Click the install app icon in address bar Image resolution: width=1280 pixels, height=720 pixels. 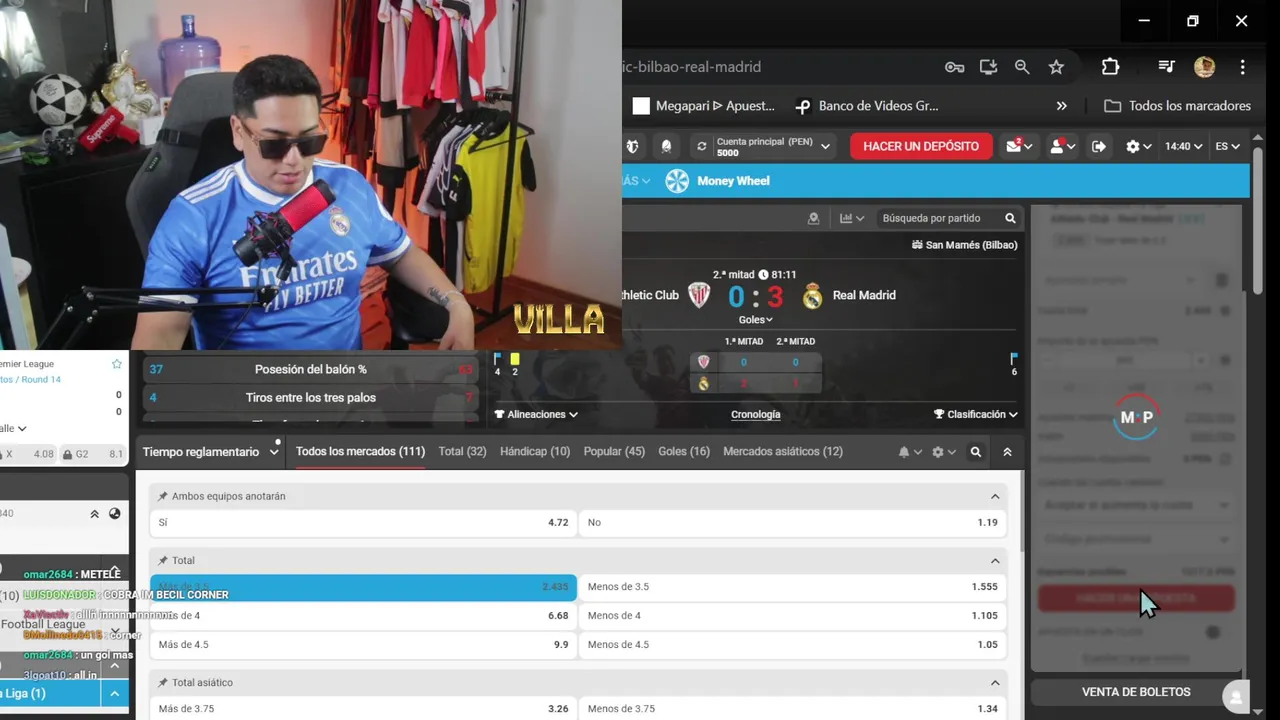coord(988,67)
